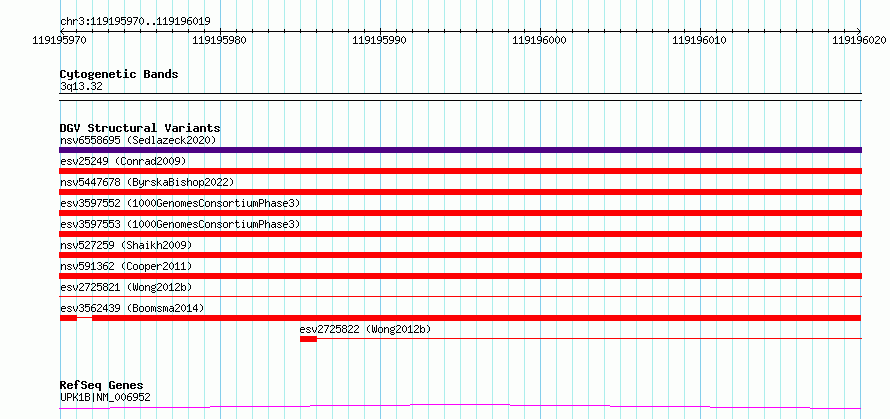The width and height of the screenshot is (890, 419).
Task: Select the purple nsv6558695 variant bar
Action: (x=460, y=150)
